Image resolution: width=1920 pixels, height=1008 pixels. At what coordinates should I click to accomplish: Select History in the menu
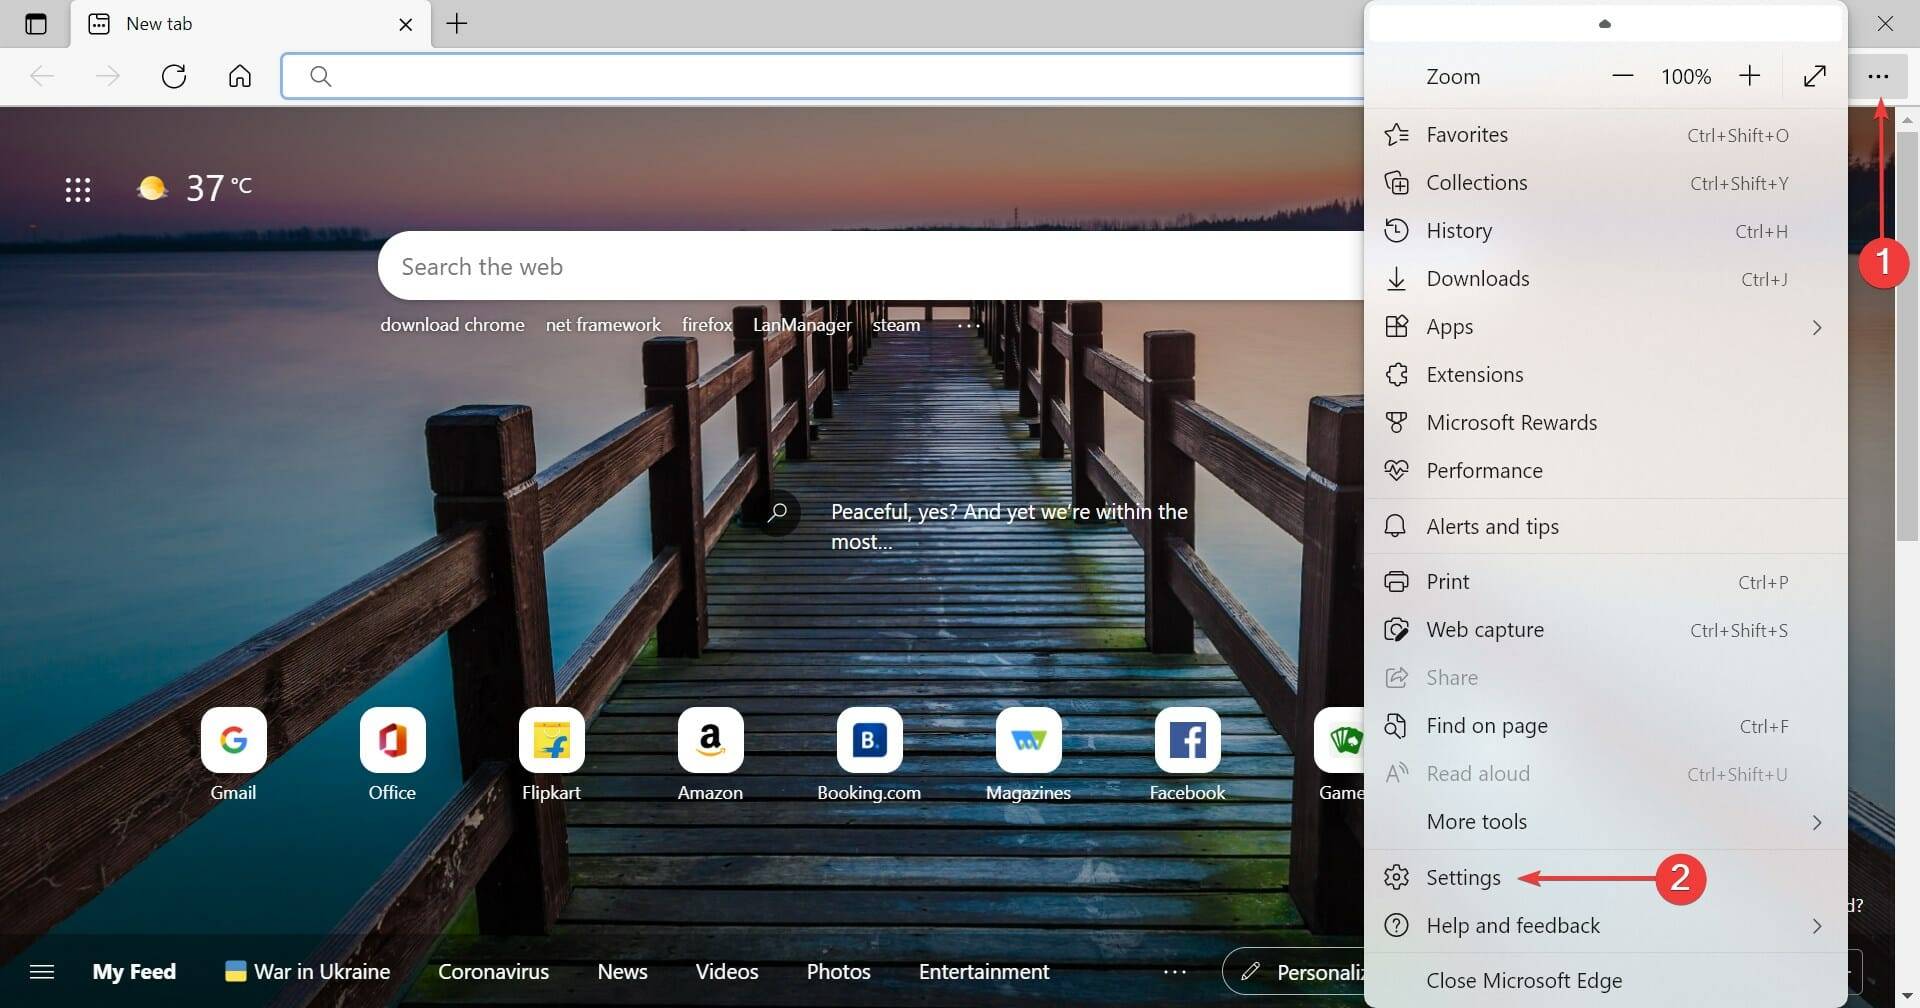pyautogui.click(x=1458, y=230)
